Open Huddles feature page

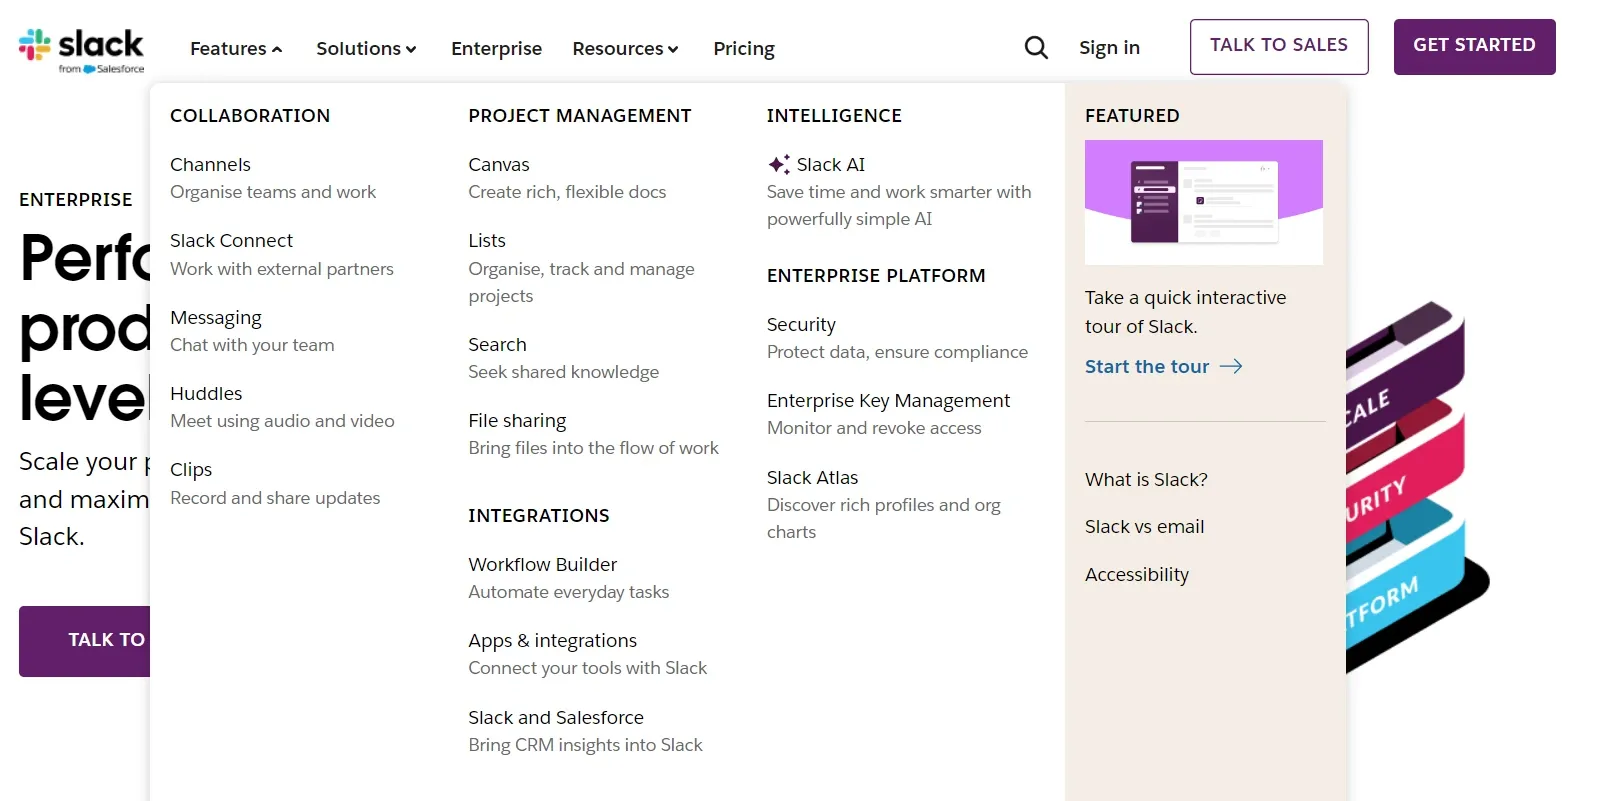pos(206,393)
